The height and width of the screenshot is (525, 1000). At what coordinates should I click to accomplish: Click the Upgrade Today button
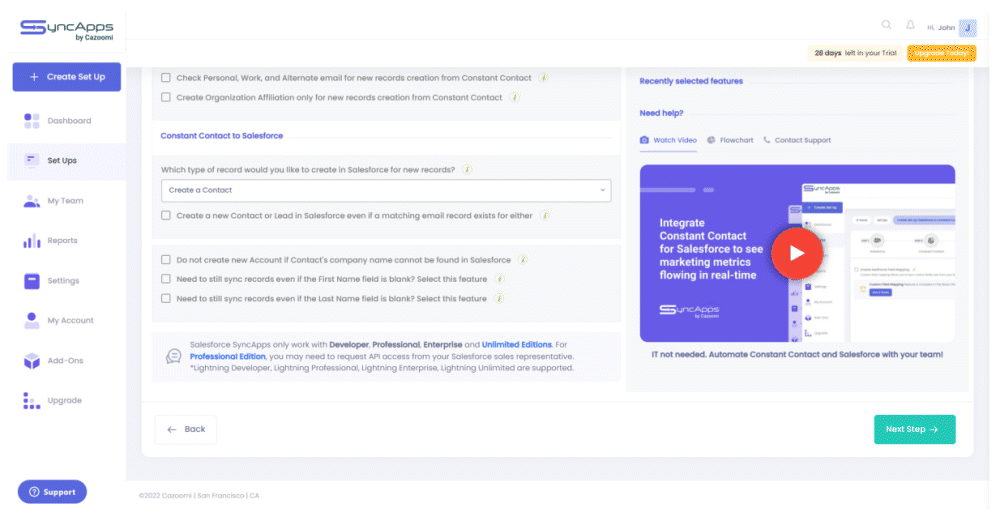point(941,53)
